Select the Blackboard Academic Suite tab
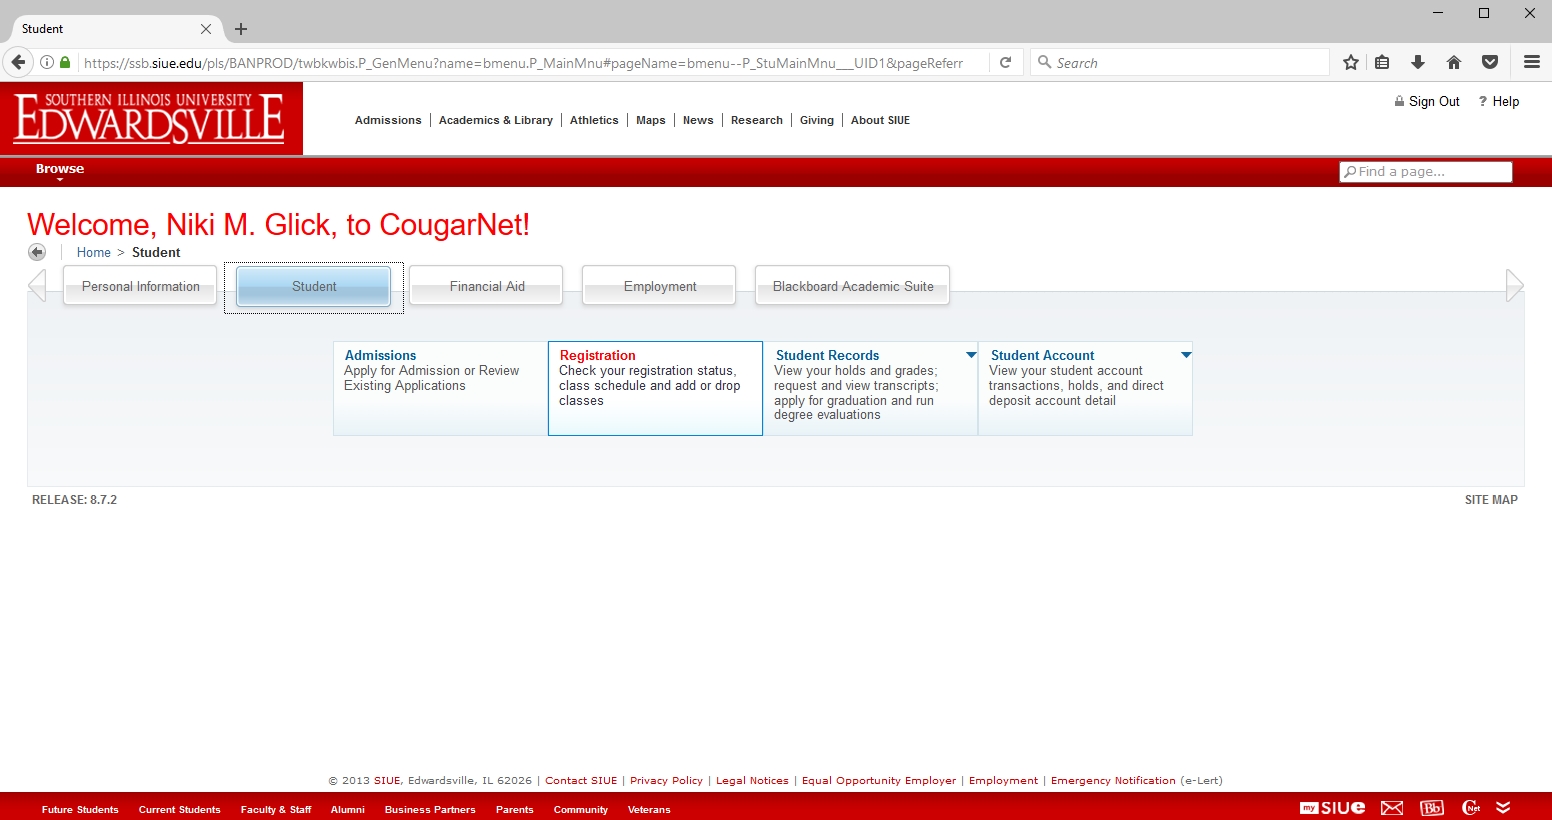 (x=853, y=286)
